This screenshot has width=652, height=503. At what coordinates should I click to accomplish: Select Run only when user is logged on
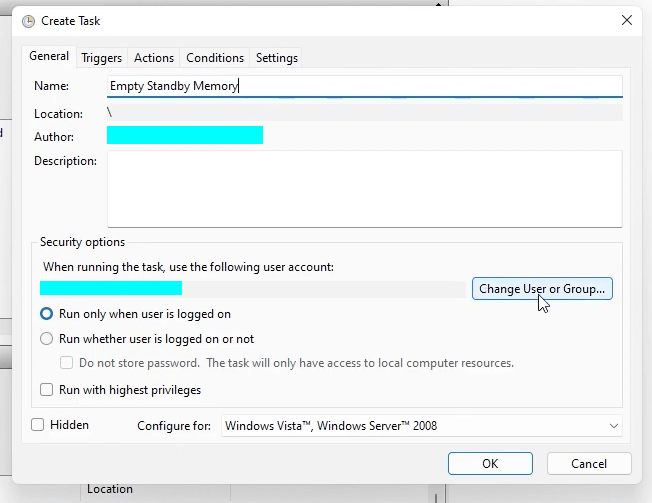coord(47,314)
